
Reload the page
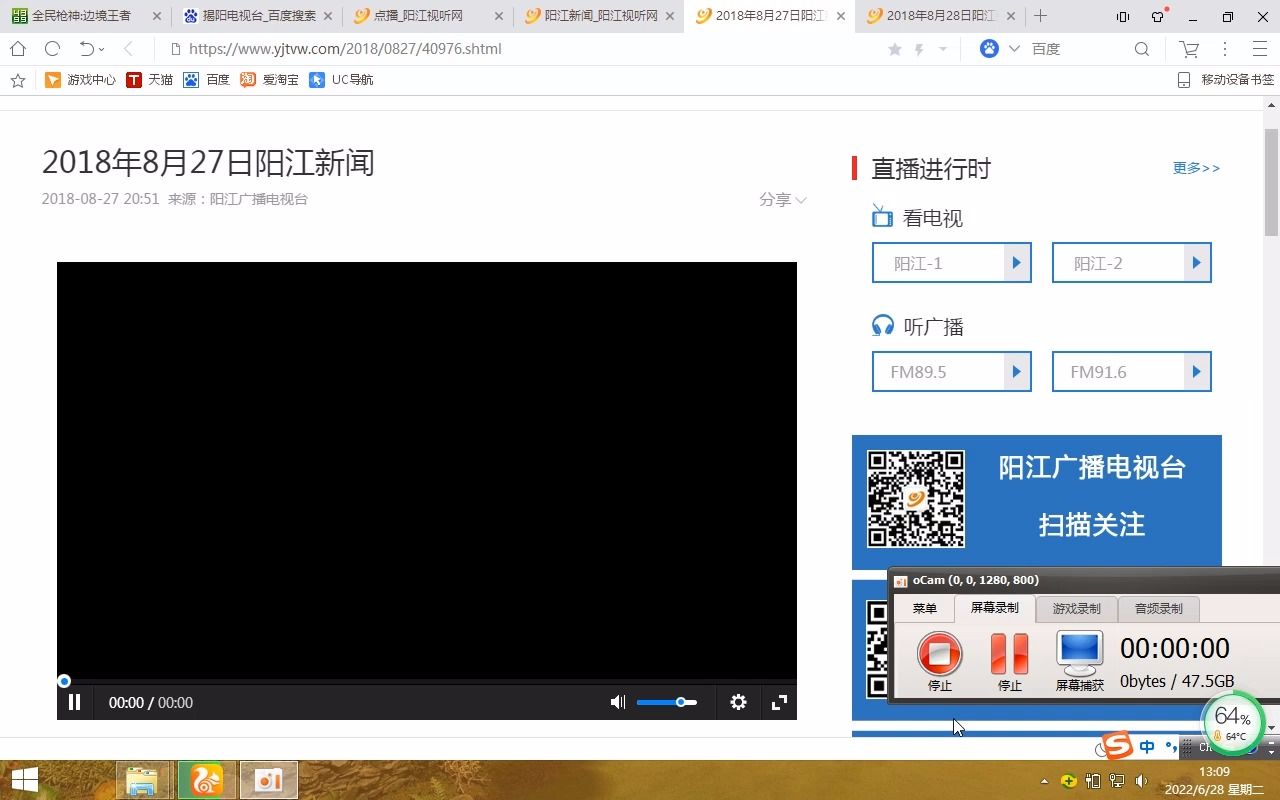coord(53,49)
